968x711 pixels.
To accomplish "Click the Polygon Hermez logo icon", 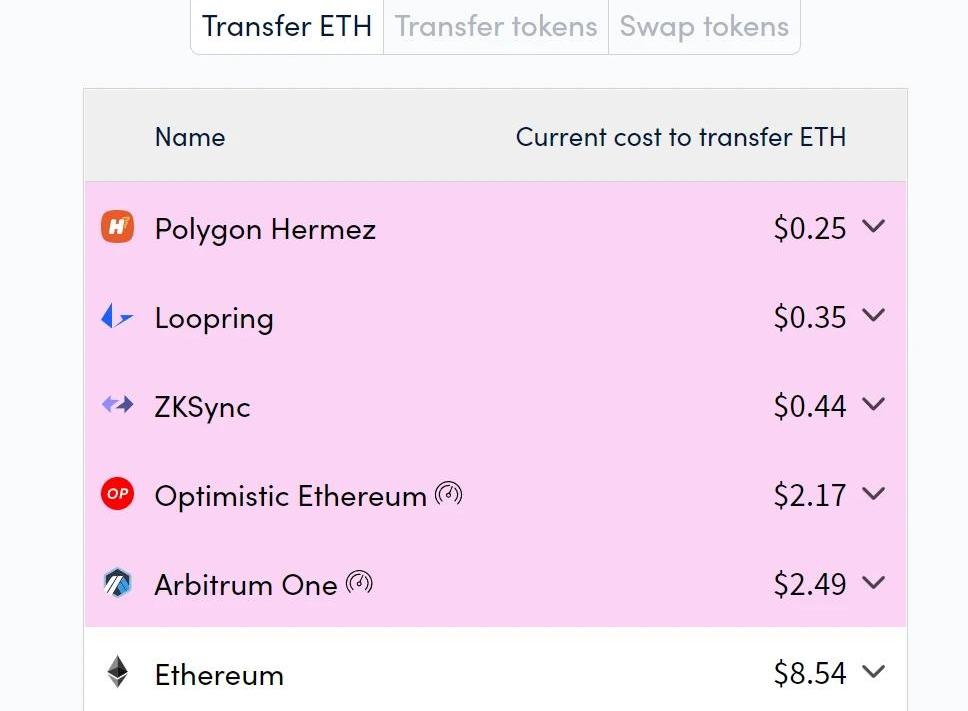I will tap(118, 227).
